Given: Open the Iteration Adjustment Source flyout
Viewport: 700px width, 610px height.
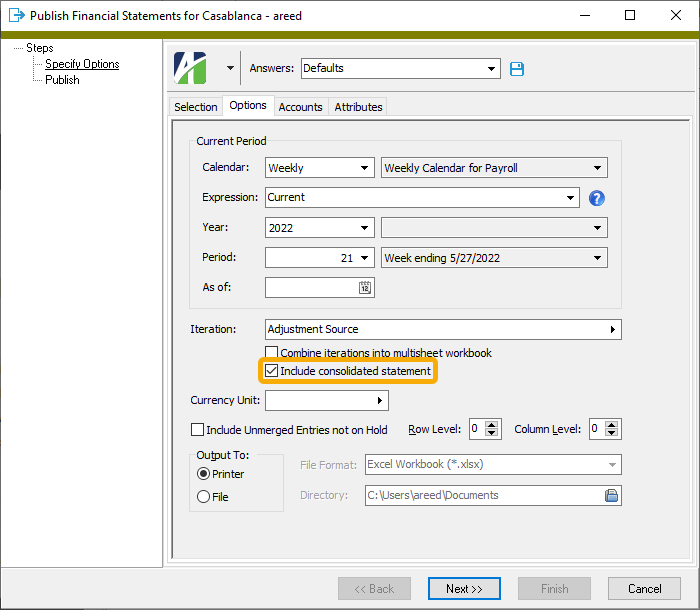Looking at the screenshot, I should tap(443, 330).
